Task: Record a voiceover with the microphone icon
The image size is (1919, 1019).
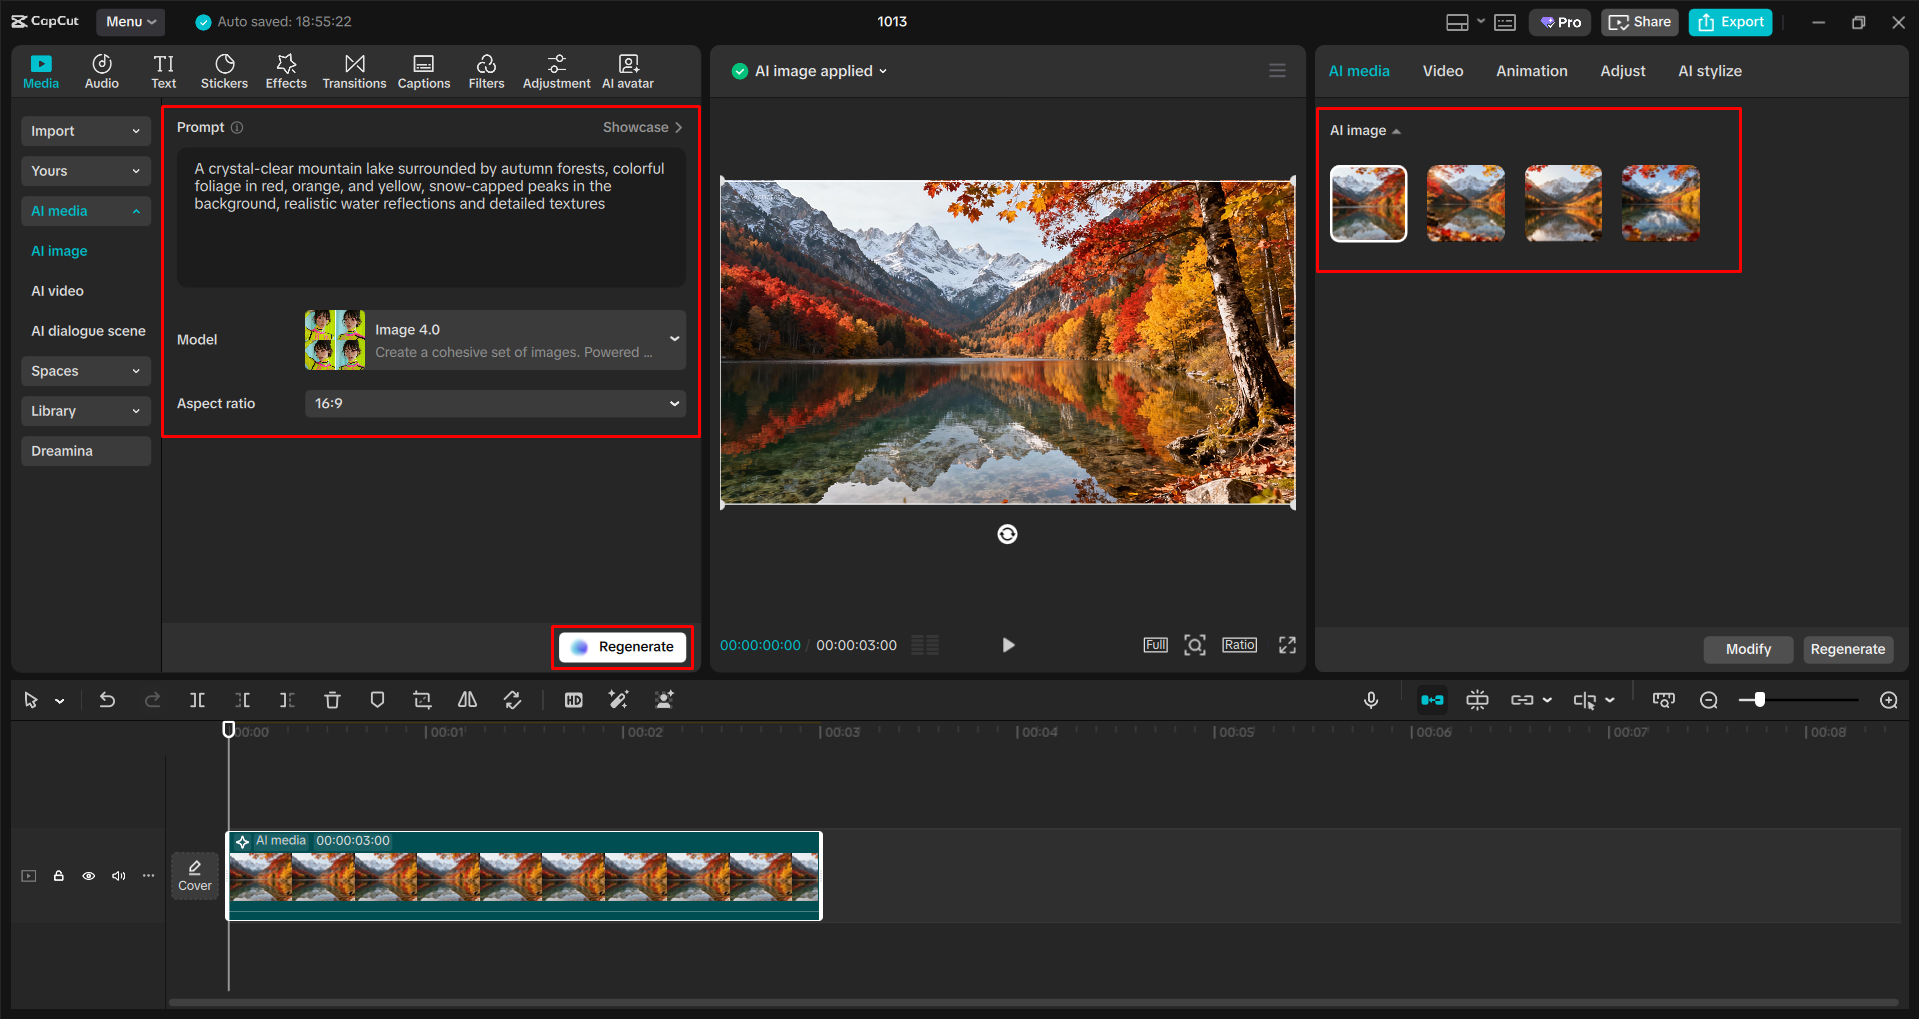Action: (1371, 700)
